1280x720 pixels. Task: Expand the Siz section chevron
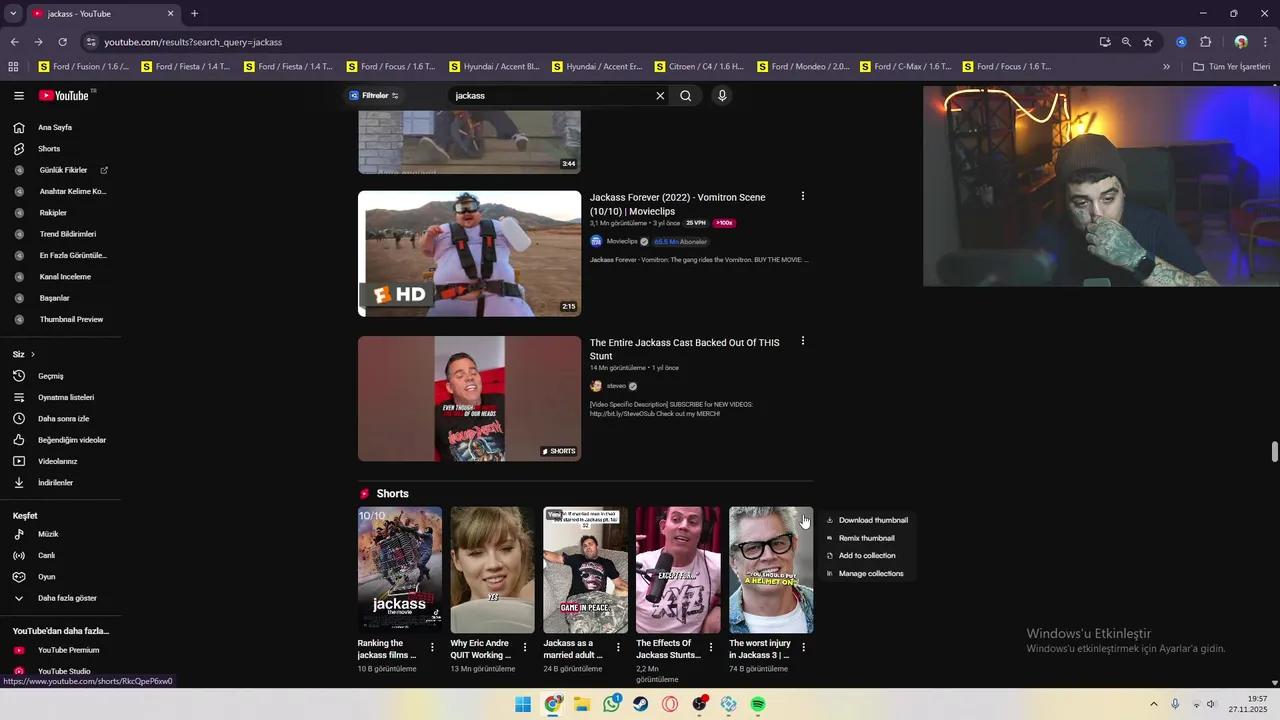32,355
